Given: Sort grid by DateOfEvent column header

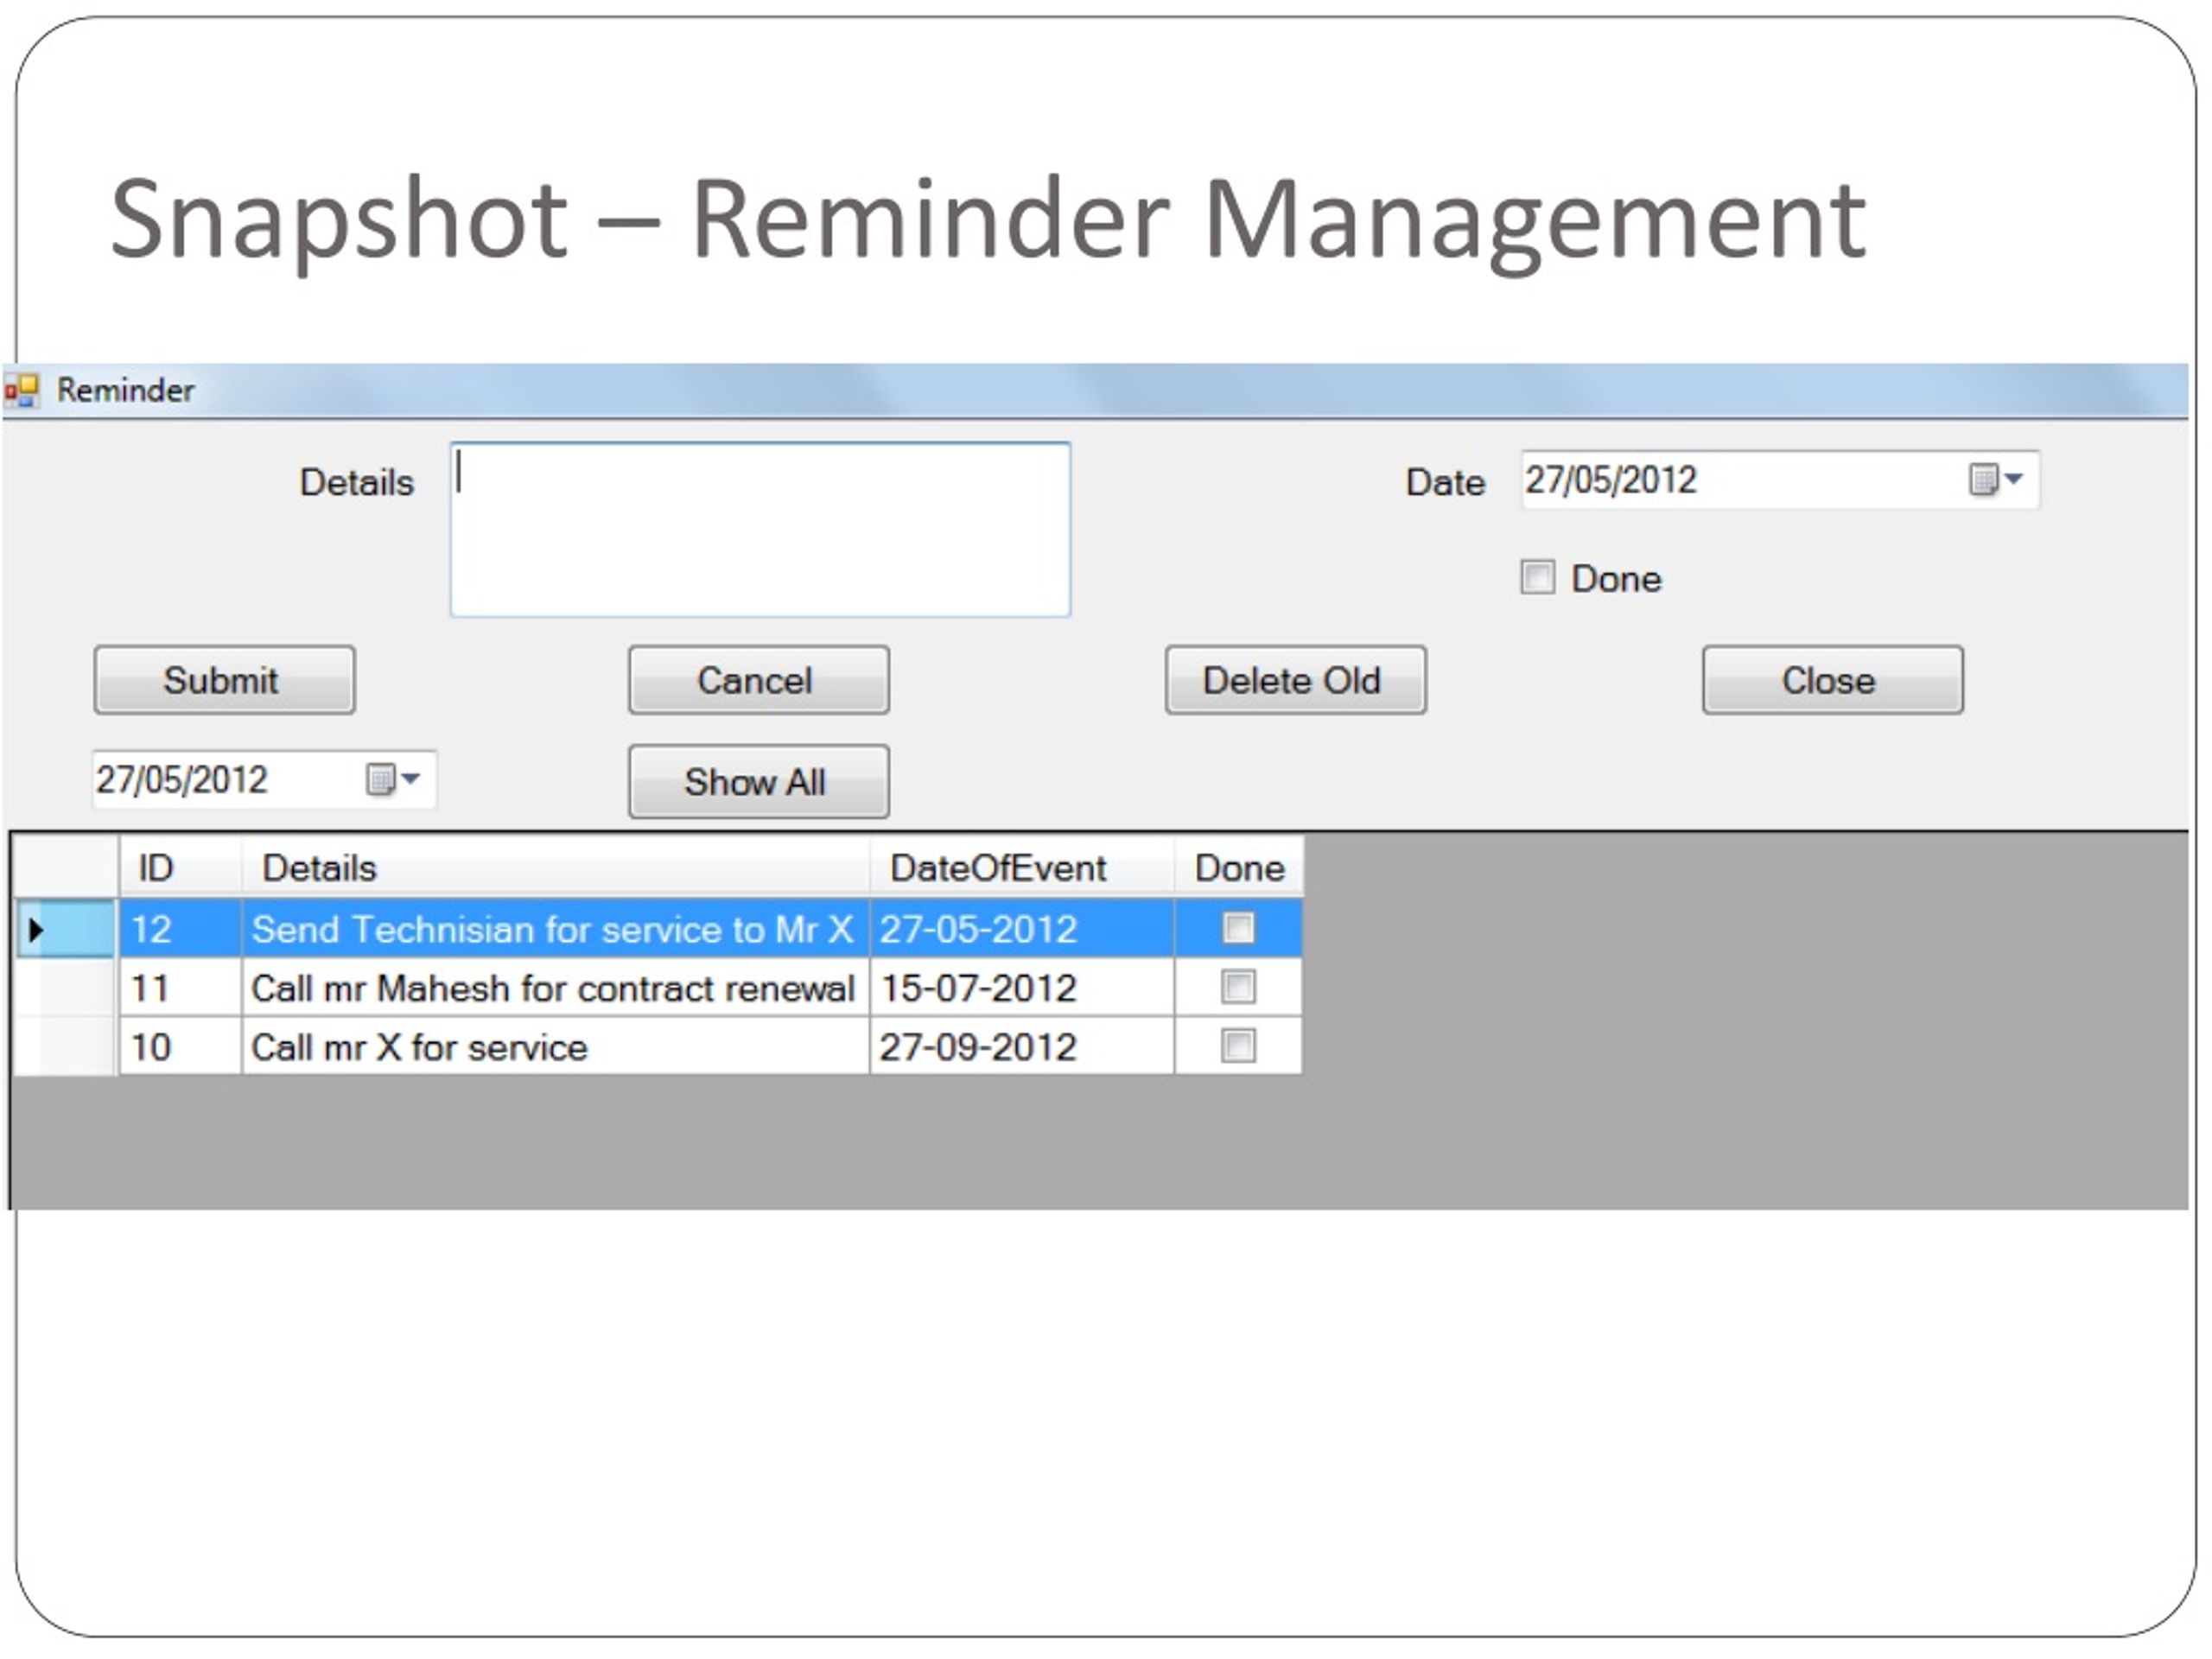Looking at the screenshot, I should point(1022,867).
